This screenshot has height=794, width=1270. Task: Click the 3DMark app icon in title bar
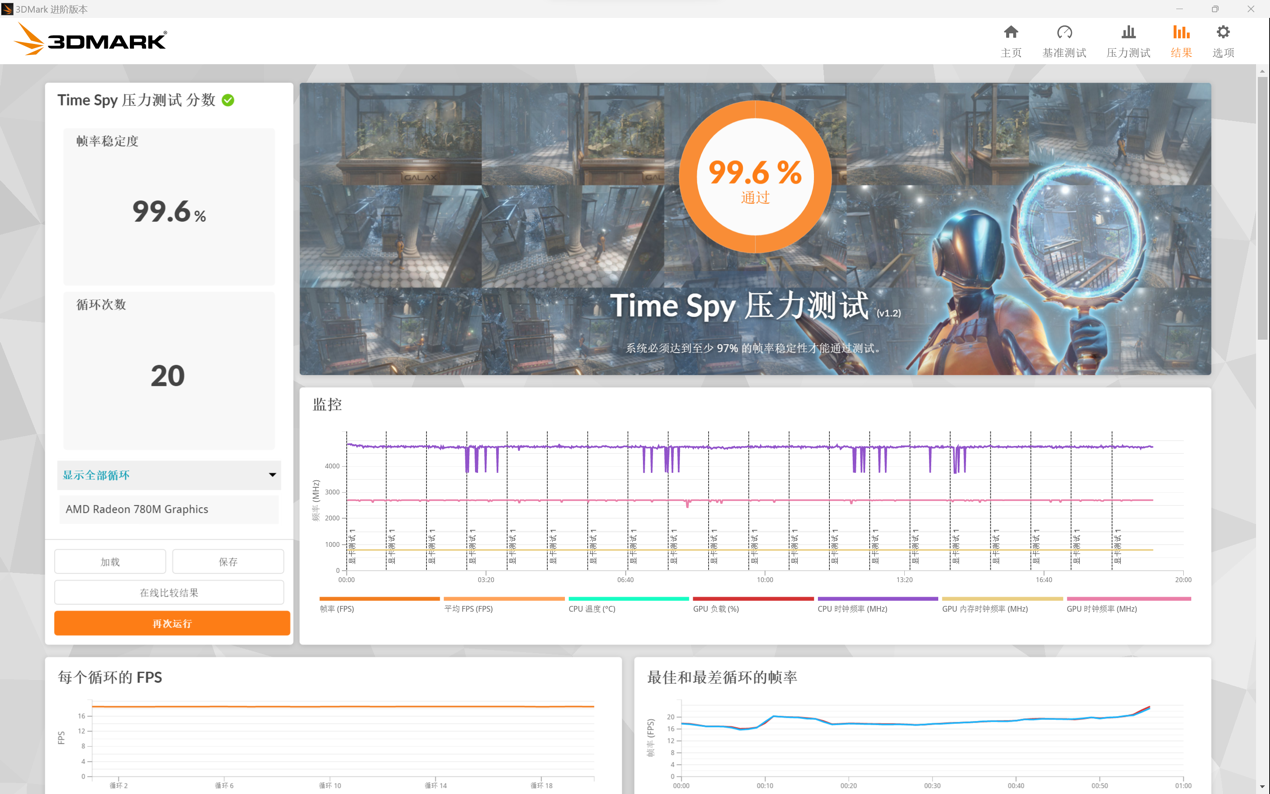[x=7, y=9]
